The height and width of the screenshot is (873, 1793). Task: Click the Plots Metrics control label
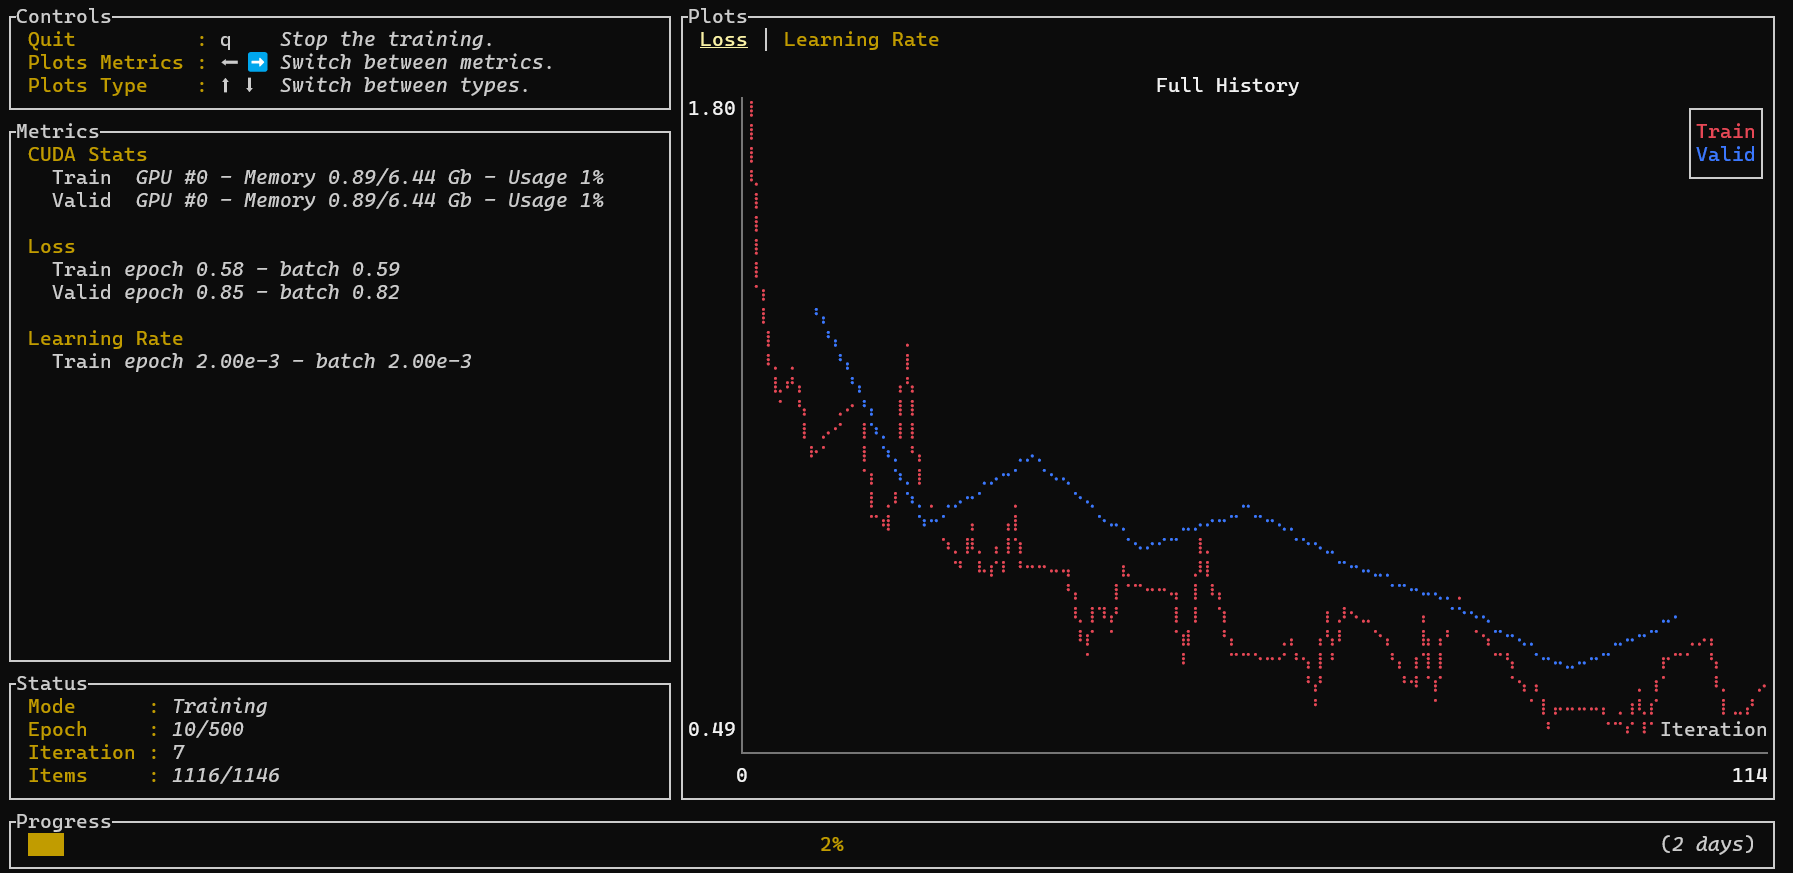[x=105, y=62]
